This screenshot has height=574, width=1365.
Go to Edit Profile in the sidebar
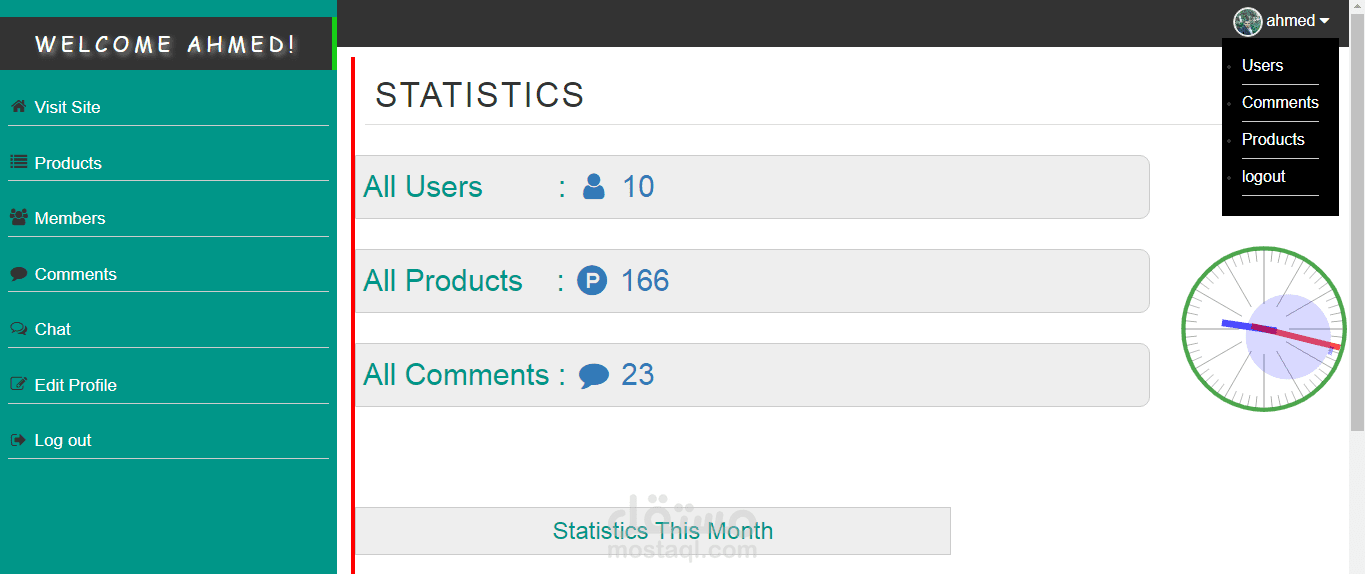[x=75, y=385]
